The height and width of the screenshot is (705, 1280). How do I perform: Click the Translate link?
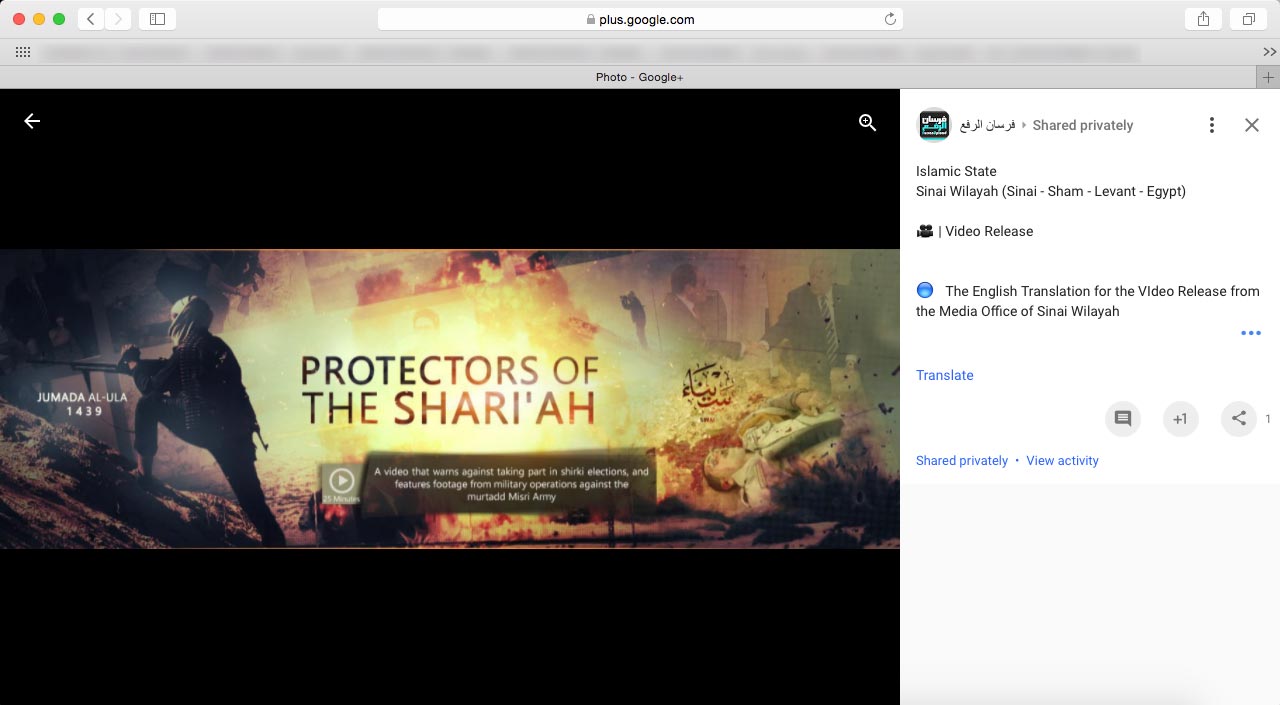[x=944, y=375]
